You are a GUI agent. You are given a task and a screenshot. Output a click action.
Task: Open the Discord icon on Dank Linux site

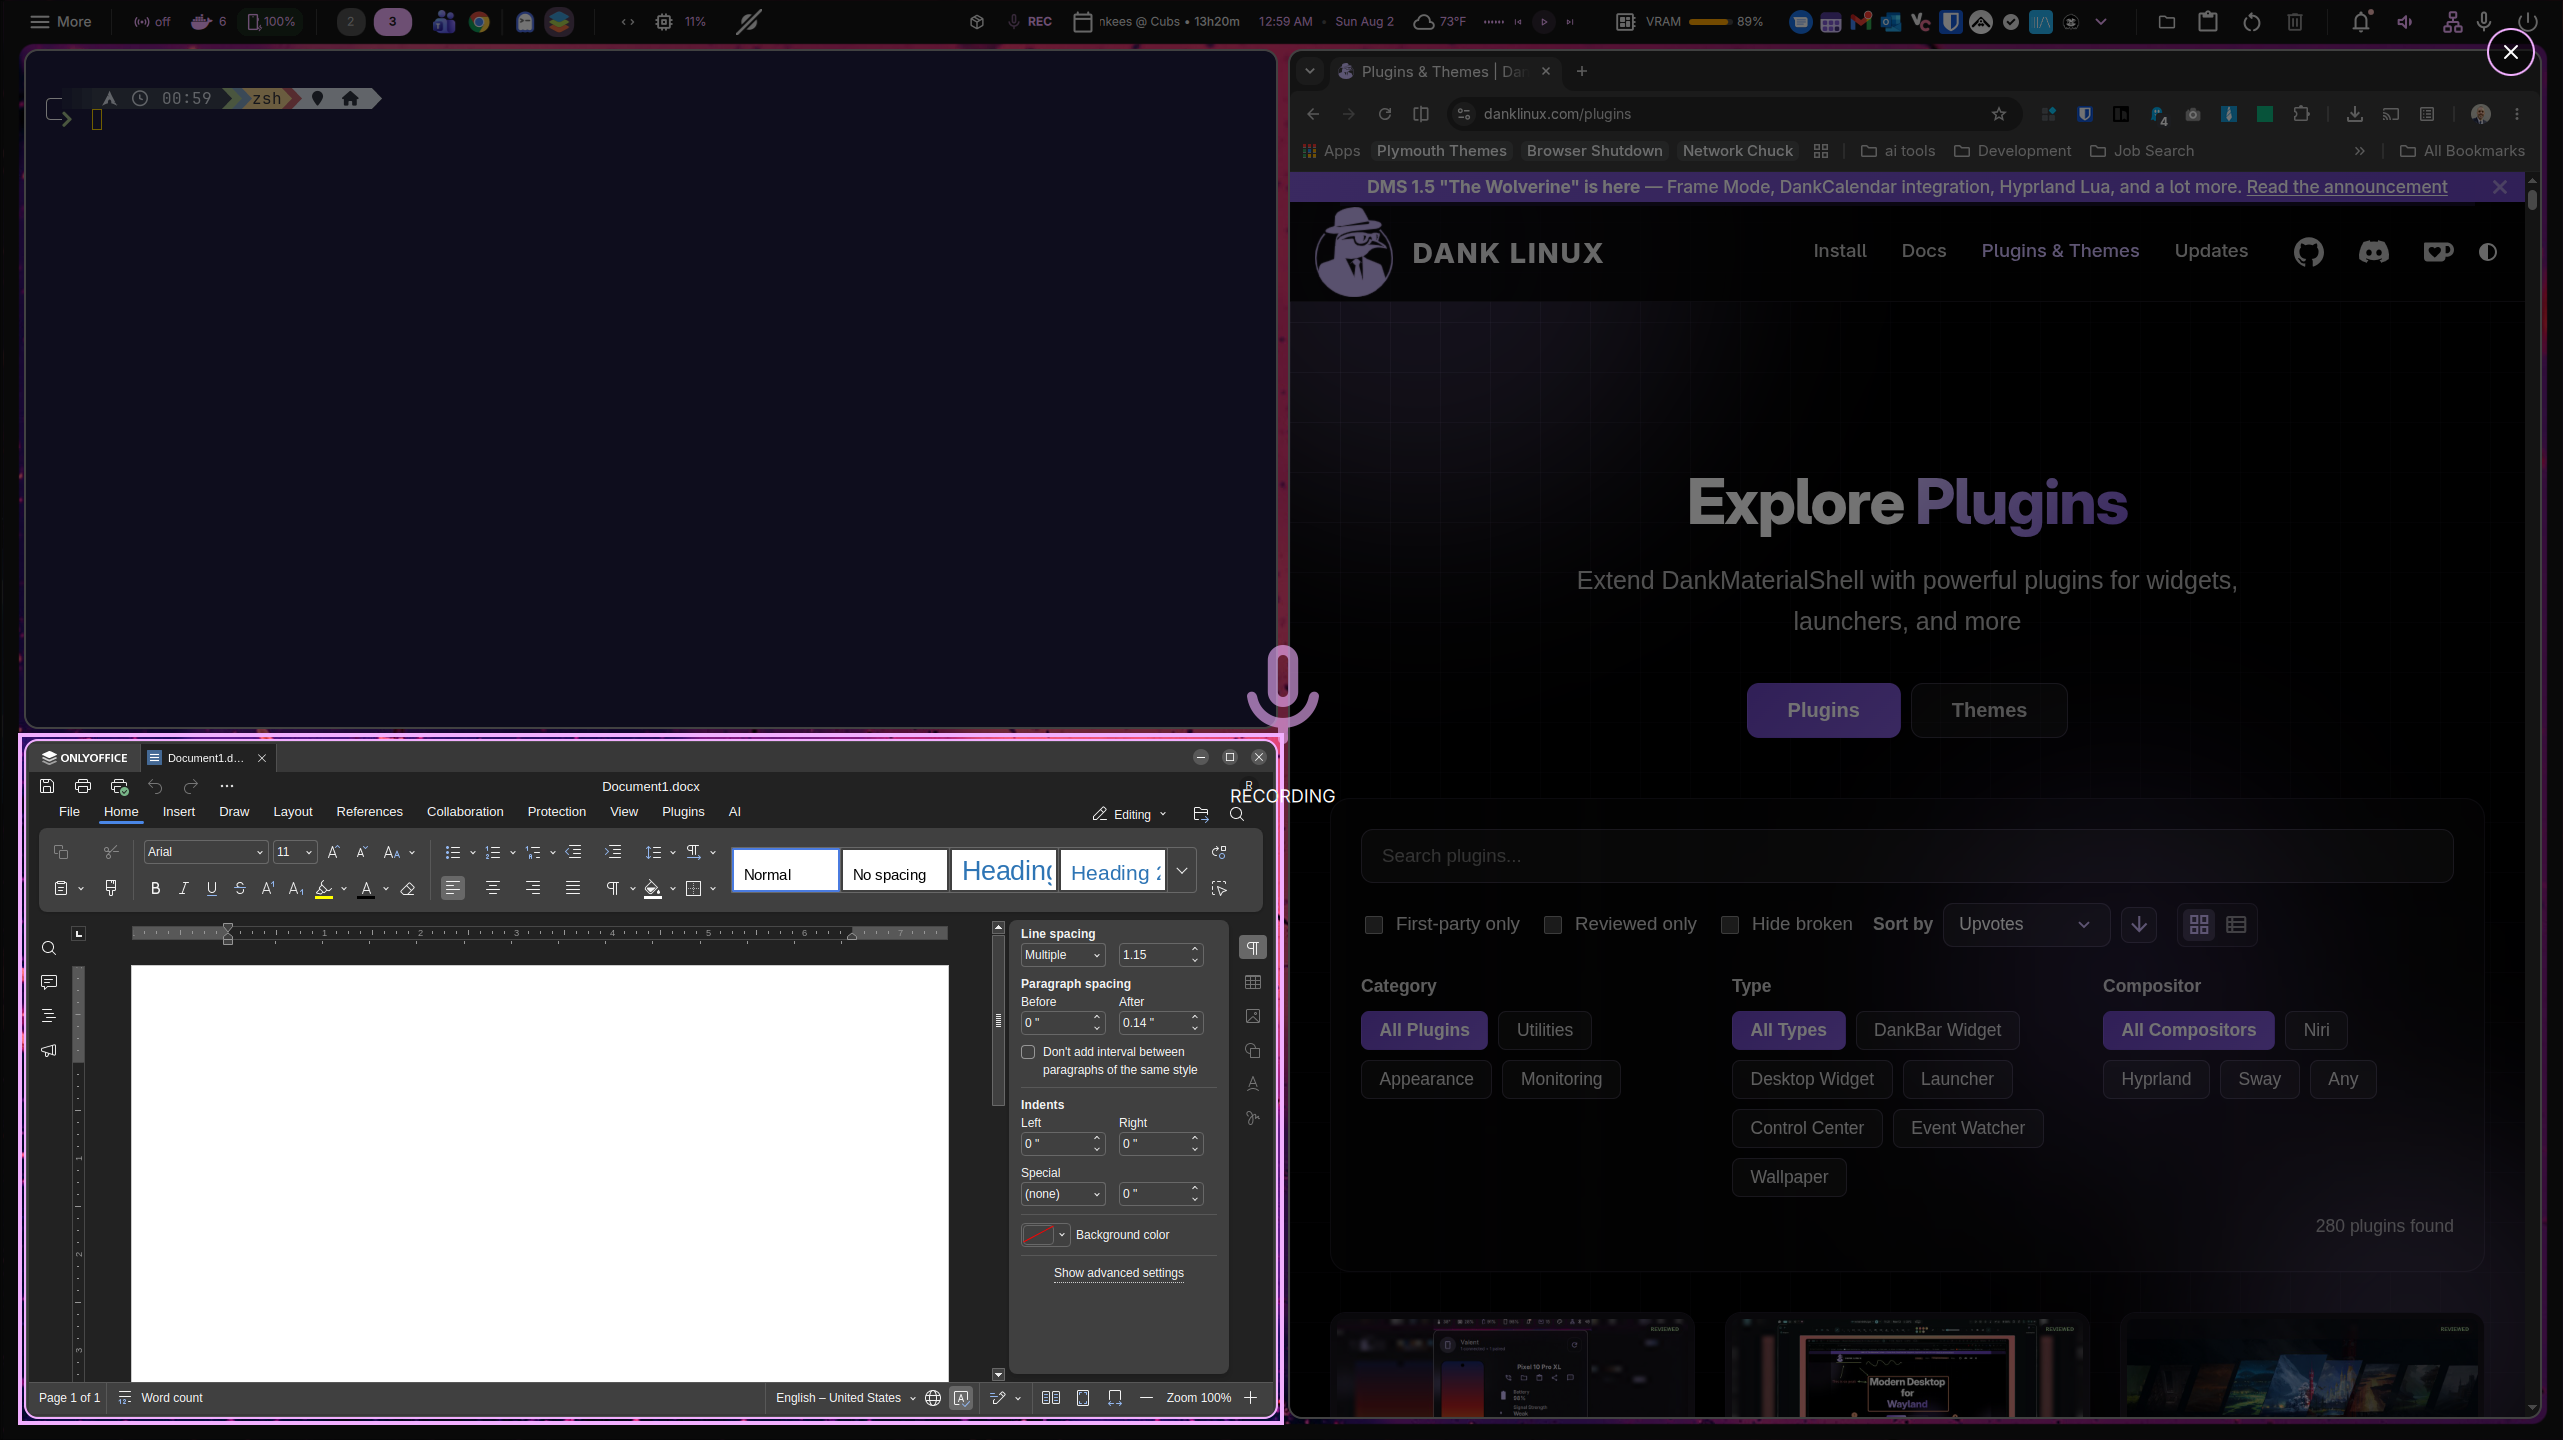click(2374, 252)
